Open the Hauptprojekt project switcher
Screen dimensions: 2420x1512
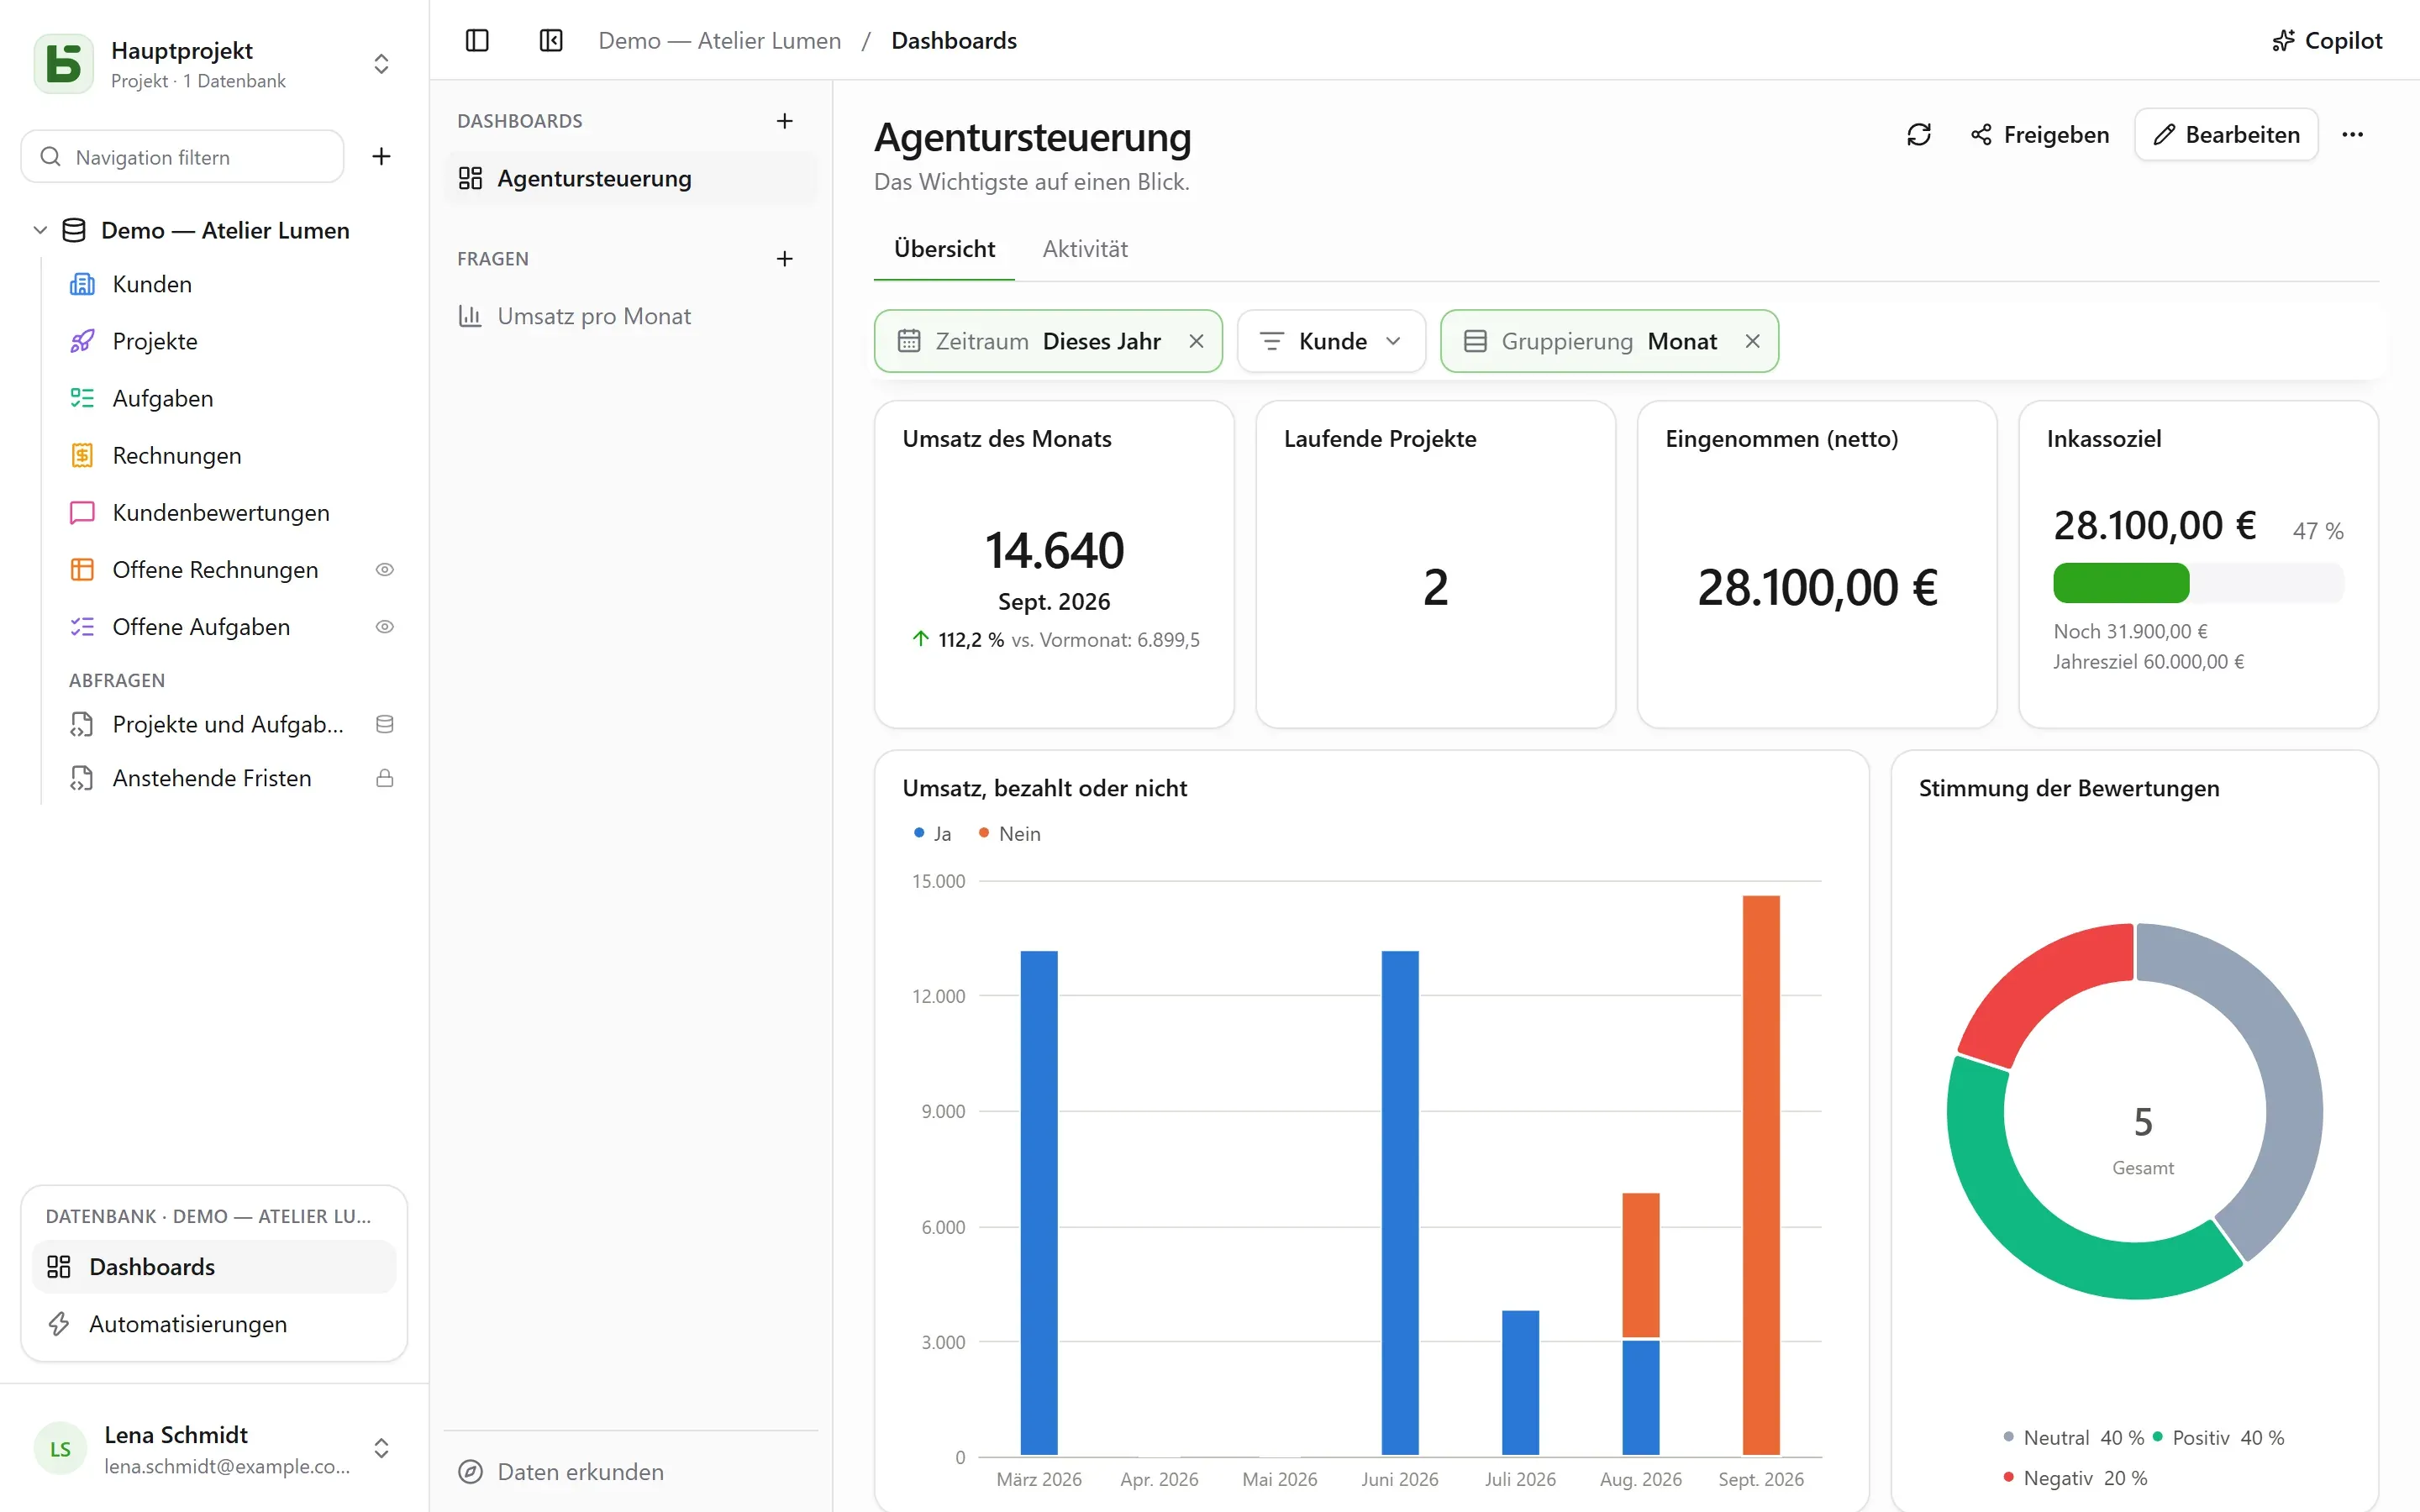(381, 64)
